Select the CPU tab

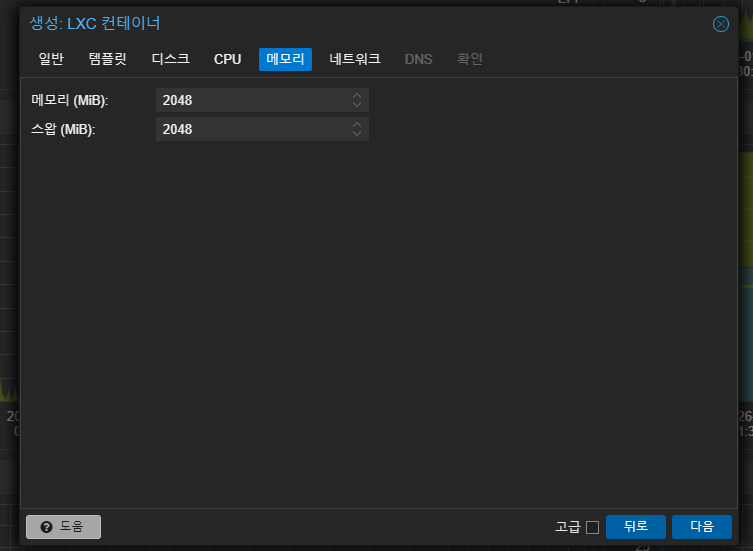pos(228,59)
